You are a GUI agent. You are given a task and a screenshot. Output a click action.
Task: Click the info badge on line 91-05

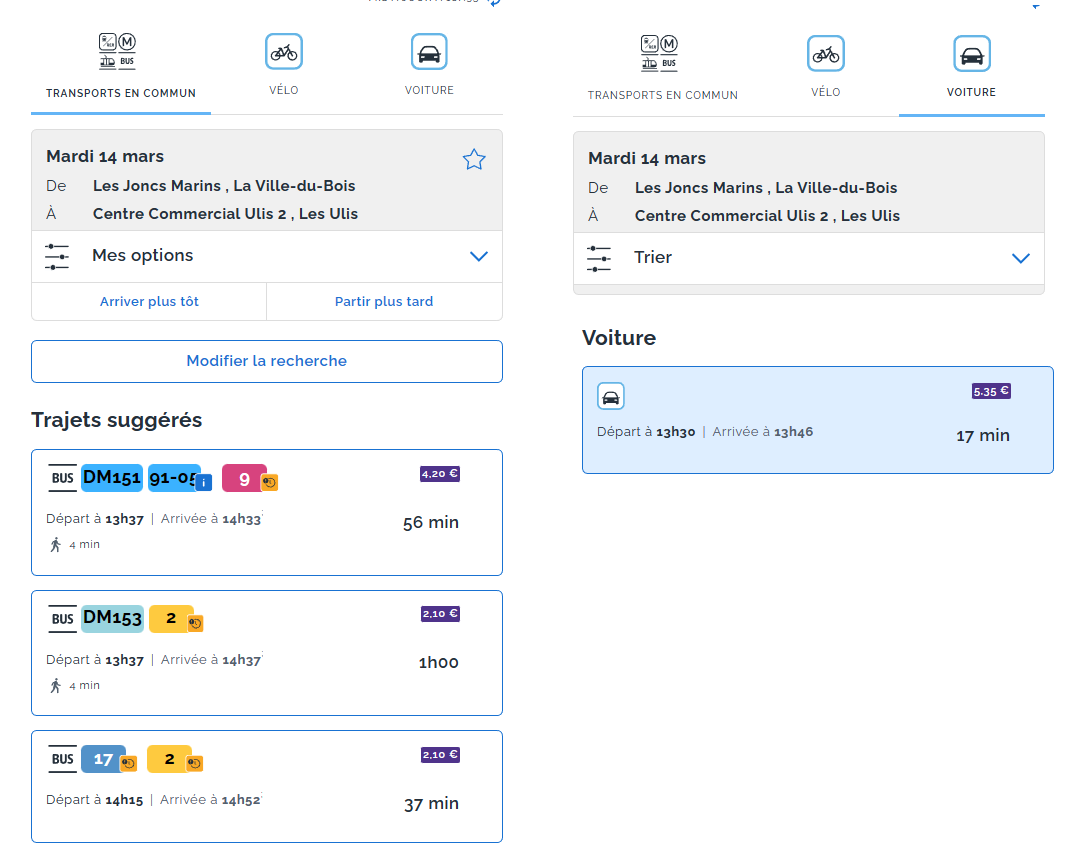(x=204, y=483)
